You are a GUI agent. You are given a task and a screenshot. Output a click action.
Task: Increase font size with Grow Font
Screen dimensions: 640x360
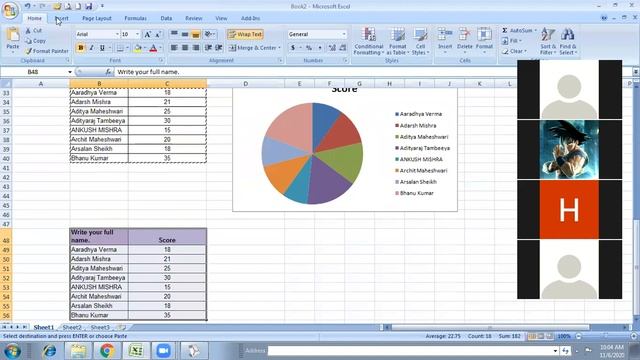point(147,34)
